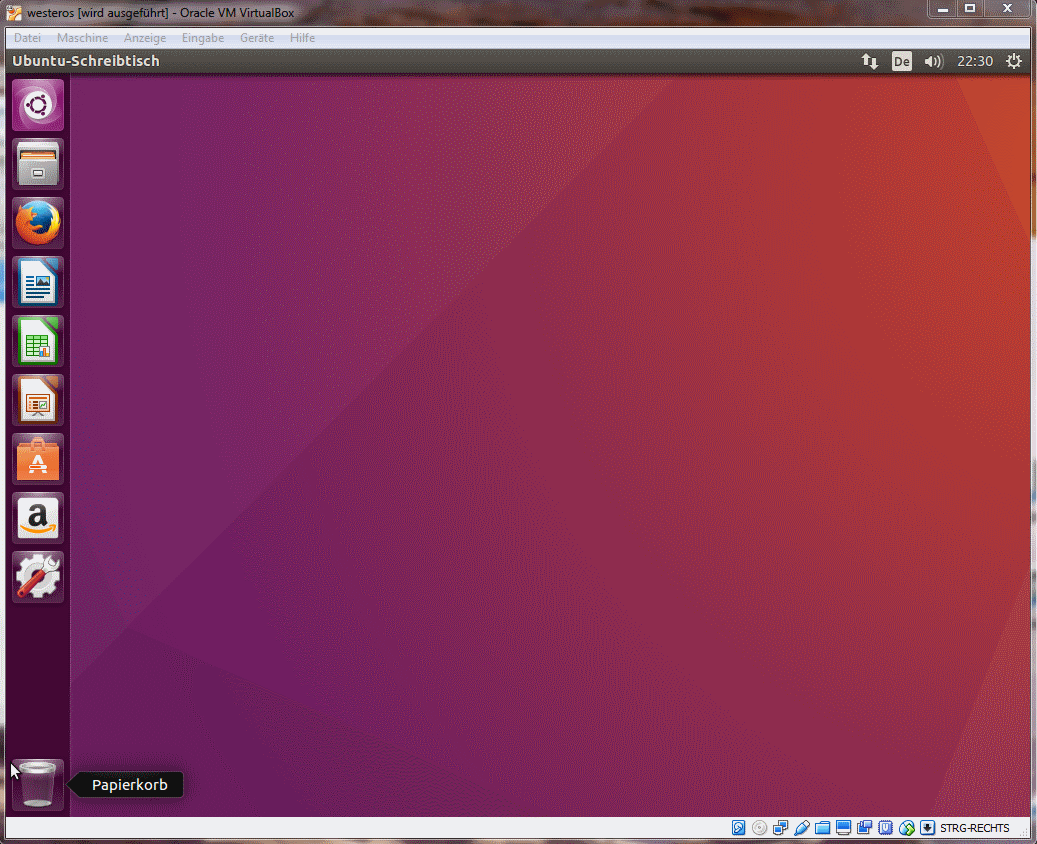Open the Datei menu
This screenshot has width=1037, height=844.
coord(27,38)
